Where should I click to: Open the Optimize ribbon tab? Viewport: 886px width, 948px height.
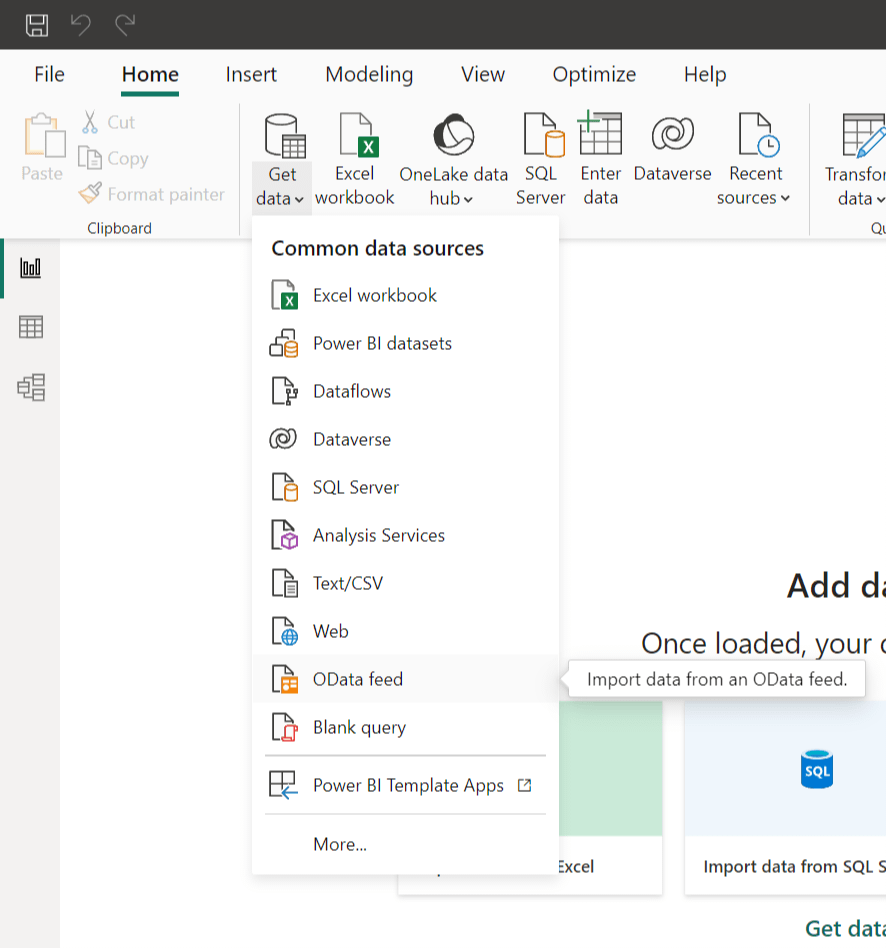tap(594, 74)
